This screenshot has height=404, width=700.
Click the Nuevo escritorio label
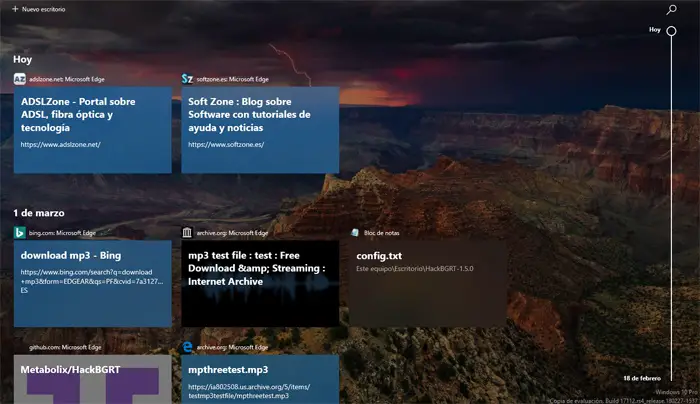click(43, 9)
